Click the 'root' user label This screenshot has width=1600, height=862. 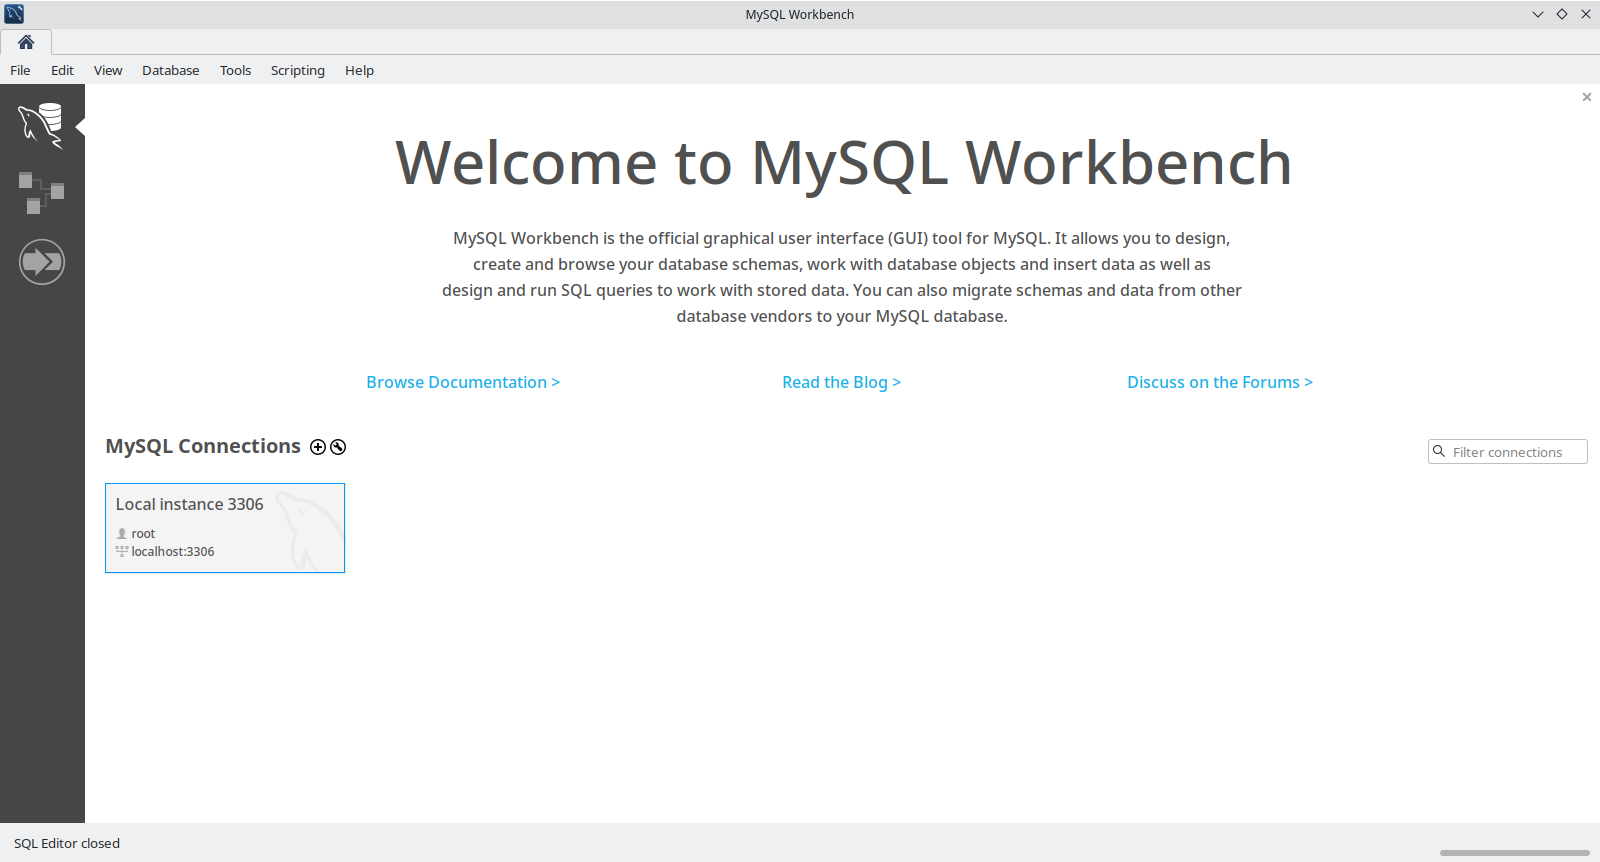[x=143, y=533]
